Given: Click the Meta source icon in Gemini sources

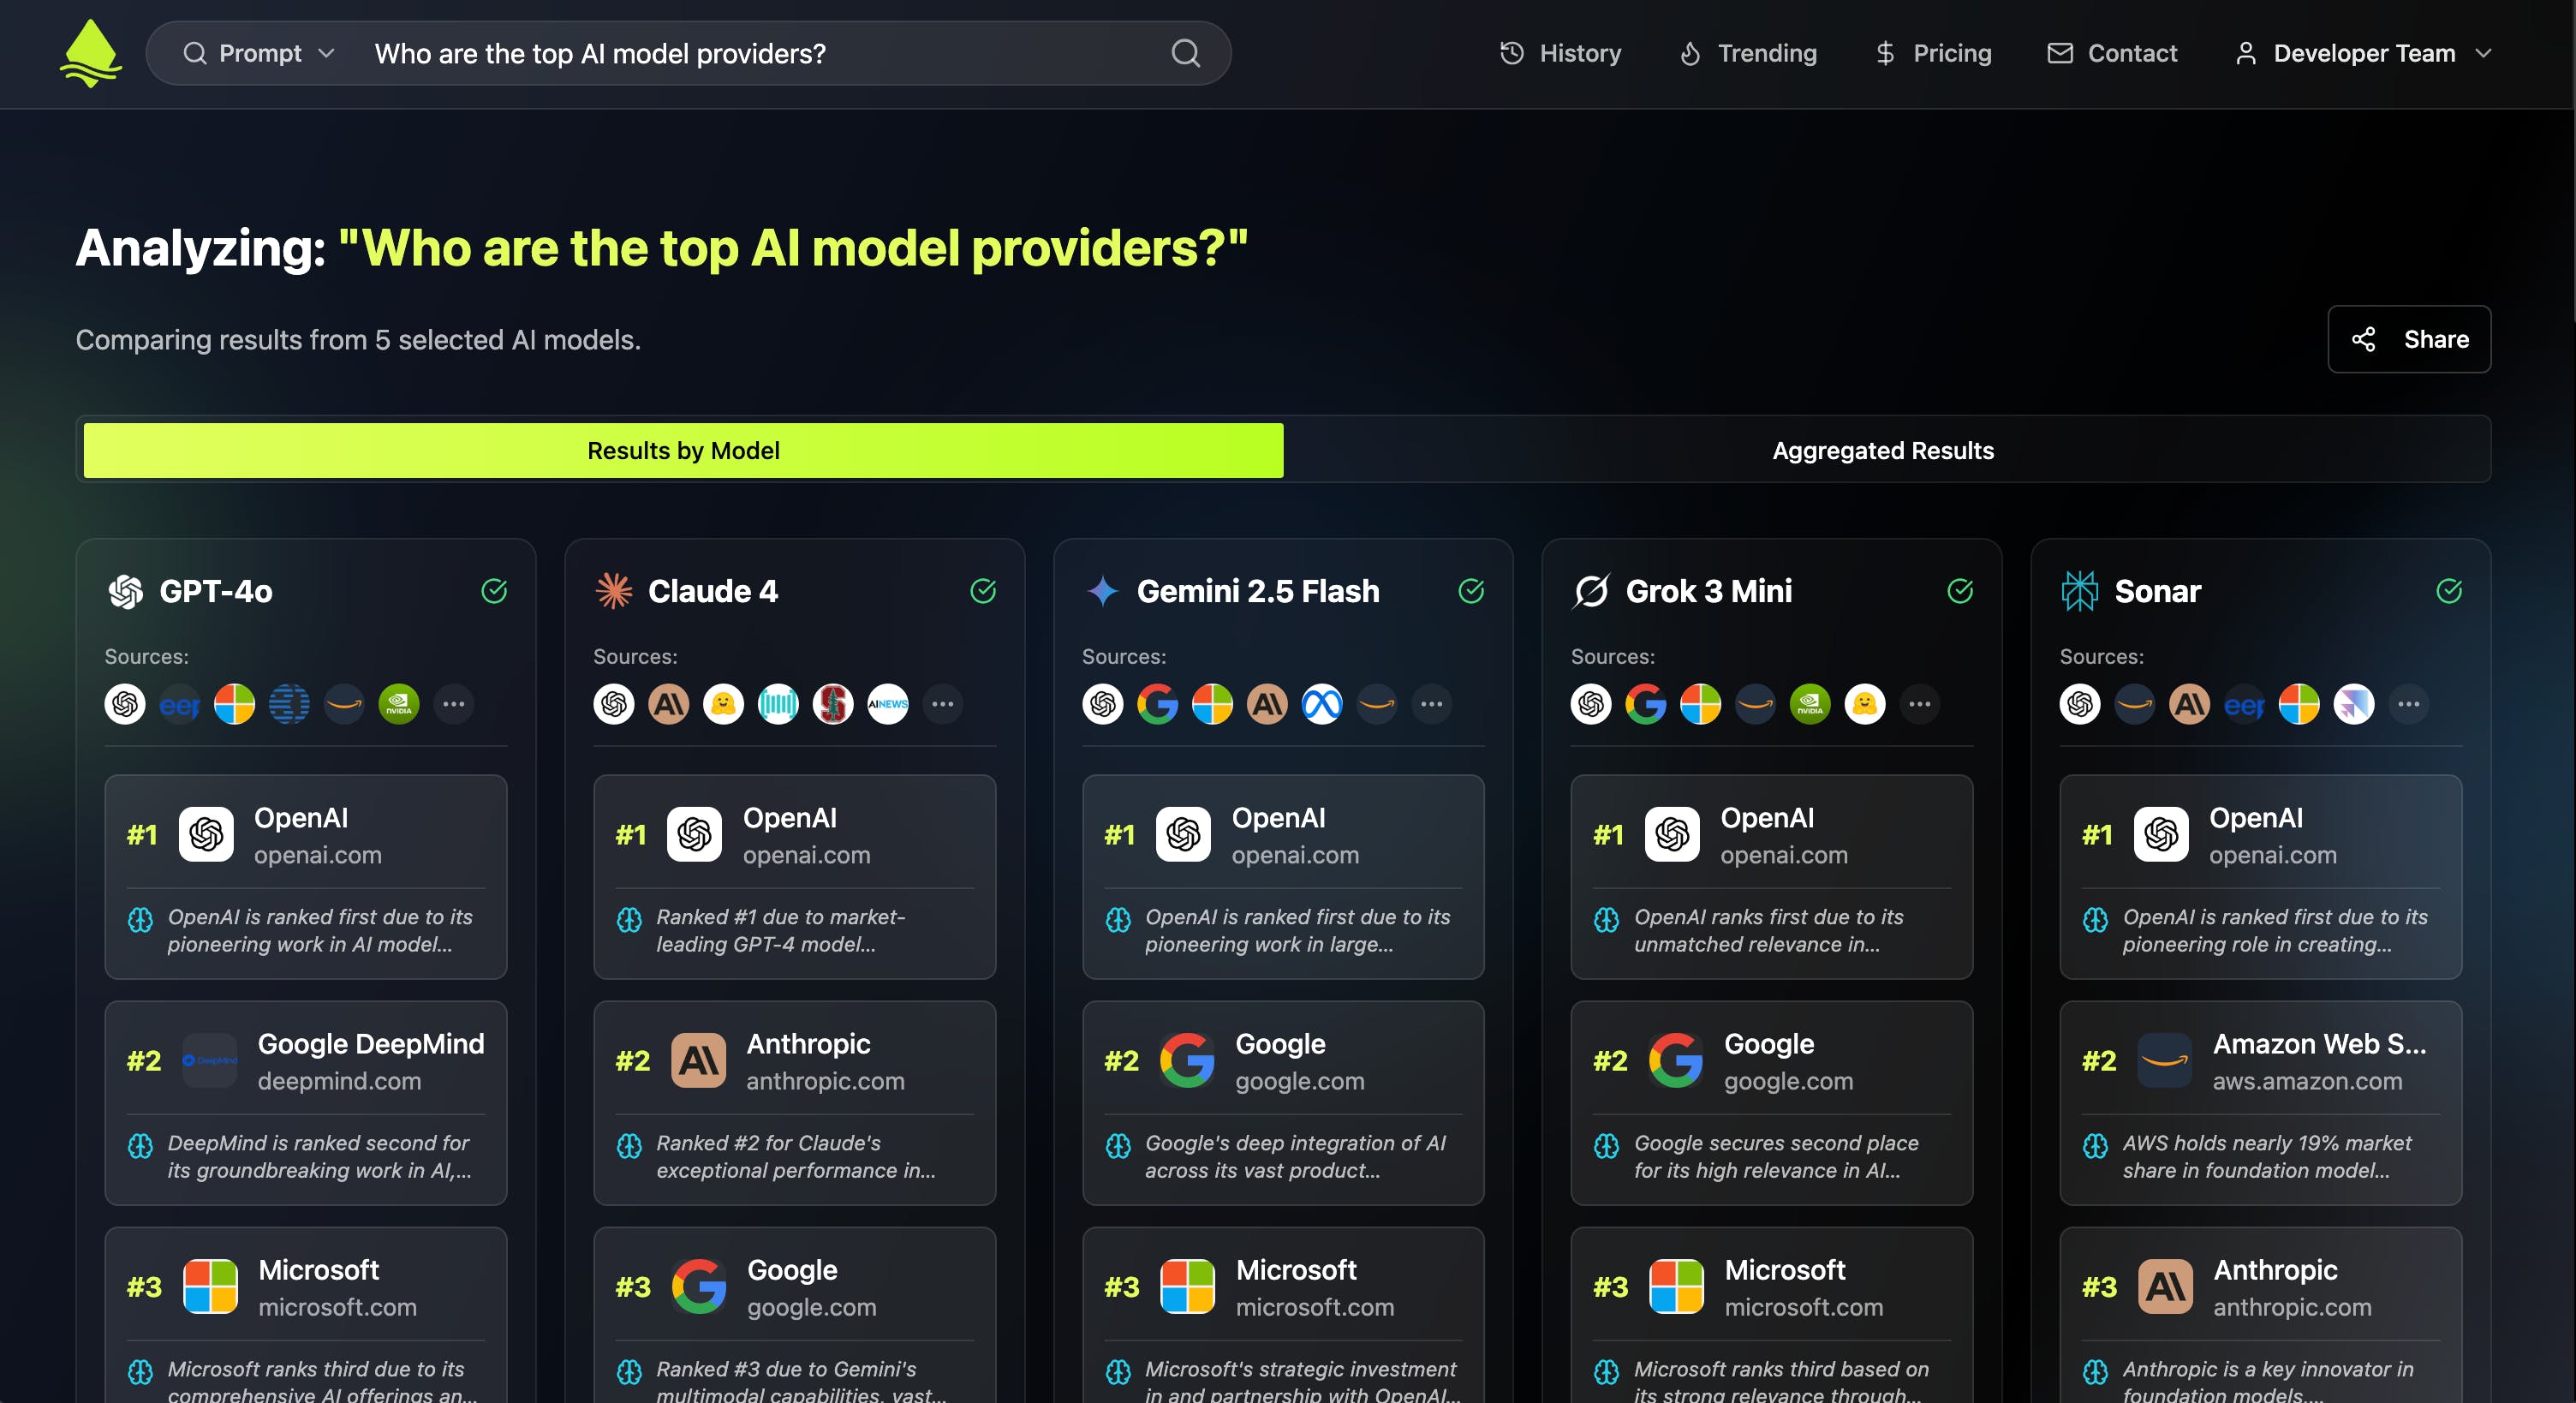Looking at the screenshot, I should tap(1321, 704).
